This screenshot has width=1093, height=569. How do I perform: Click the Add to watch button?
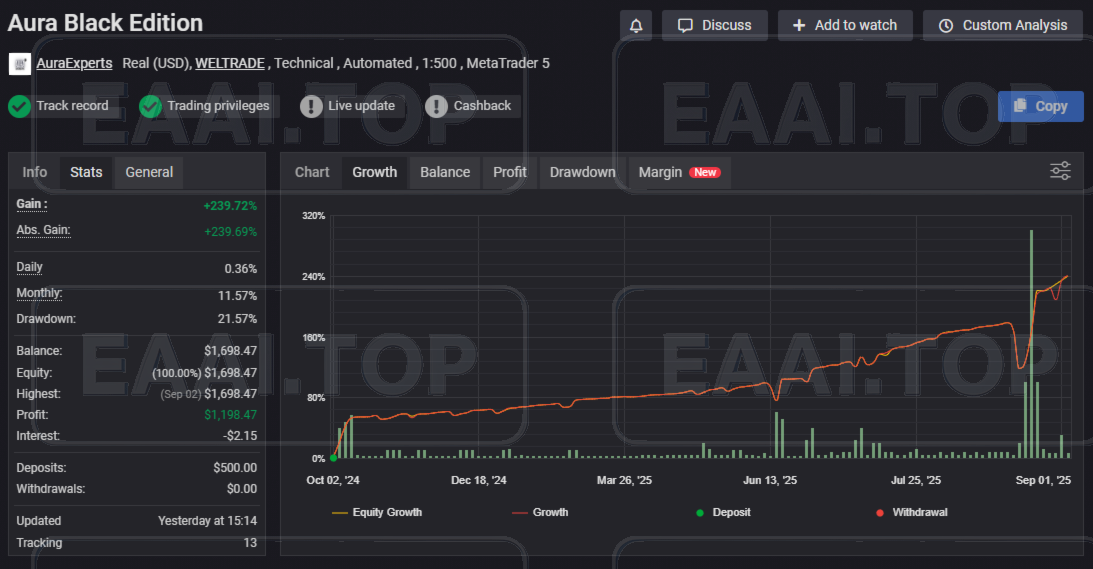(x=844, y=26)
